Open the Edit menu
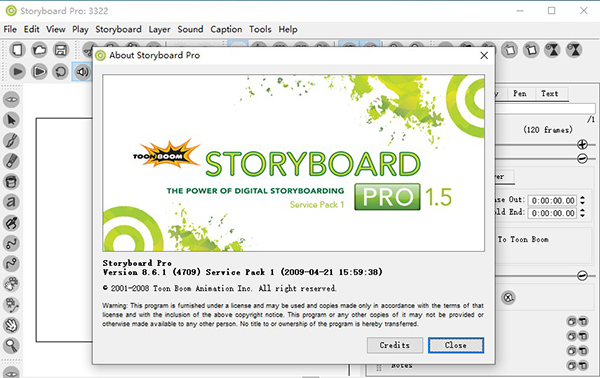Screen dimensions: 600x378 click(31, 29)
